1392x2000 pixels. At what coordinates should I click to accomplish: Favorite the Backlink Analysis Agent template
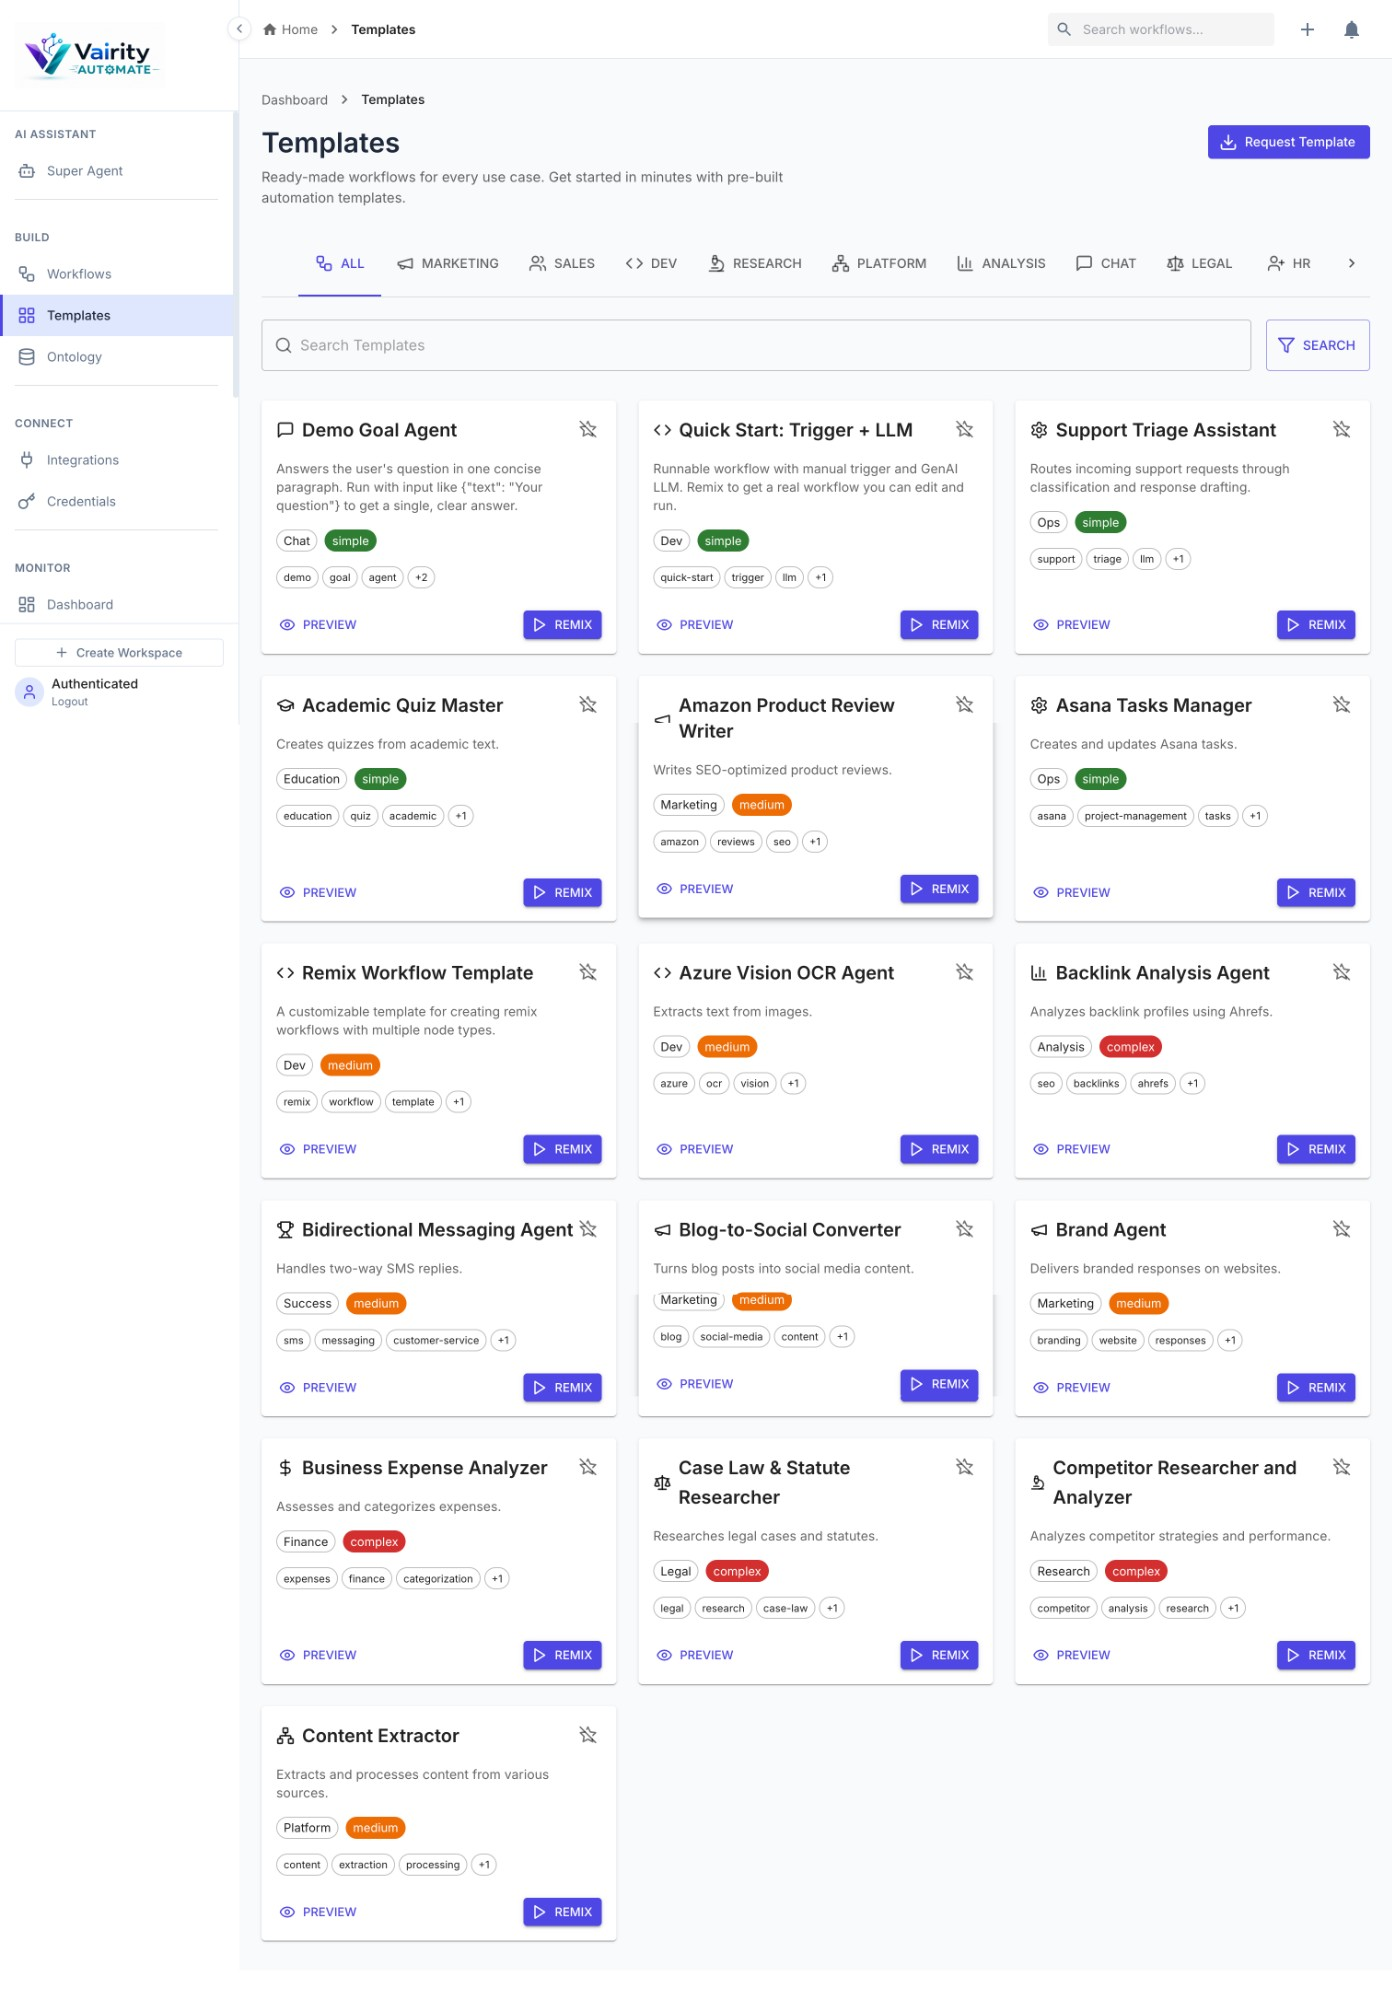tap(1342, 972)
